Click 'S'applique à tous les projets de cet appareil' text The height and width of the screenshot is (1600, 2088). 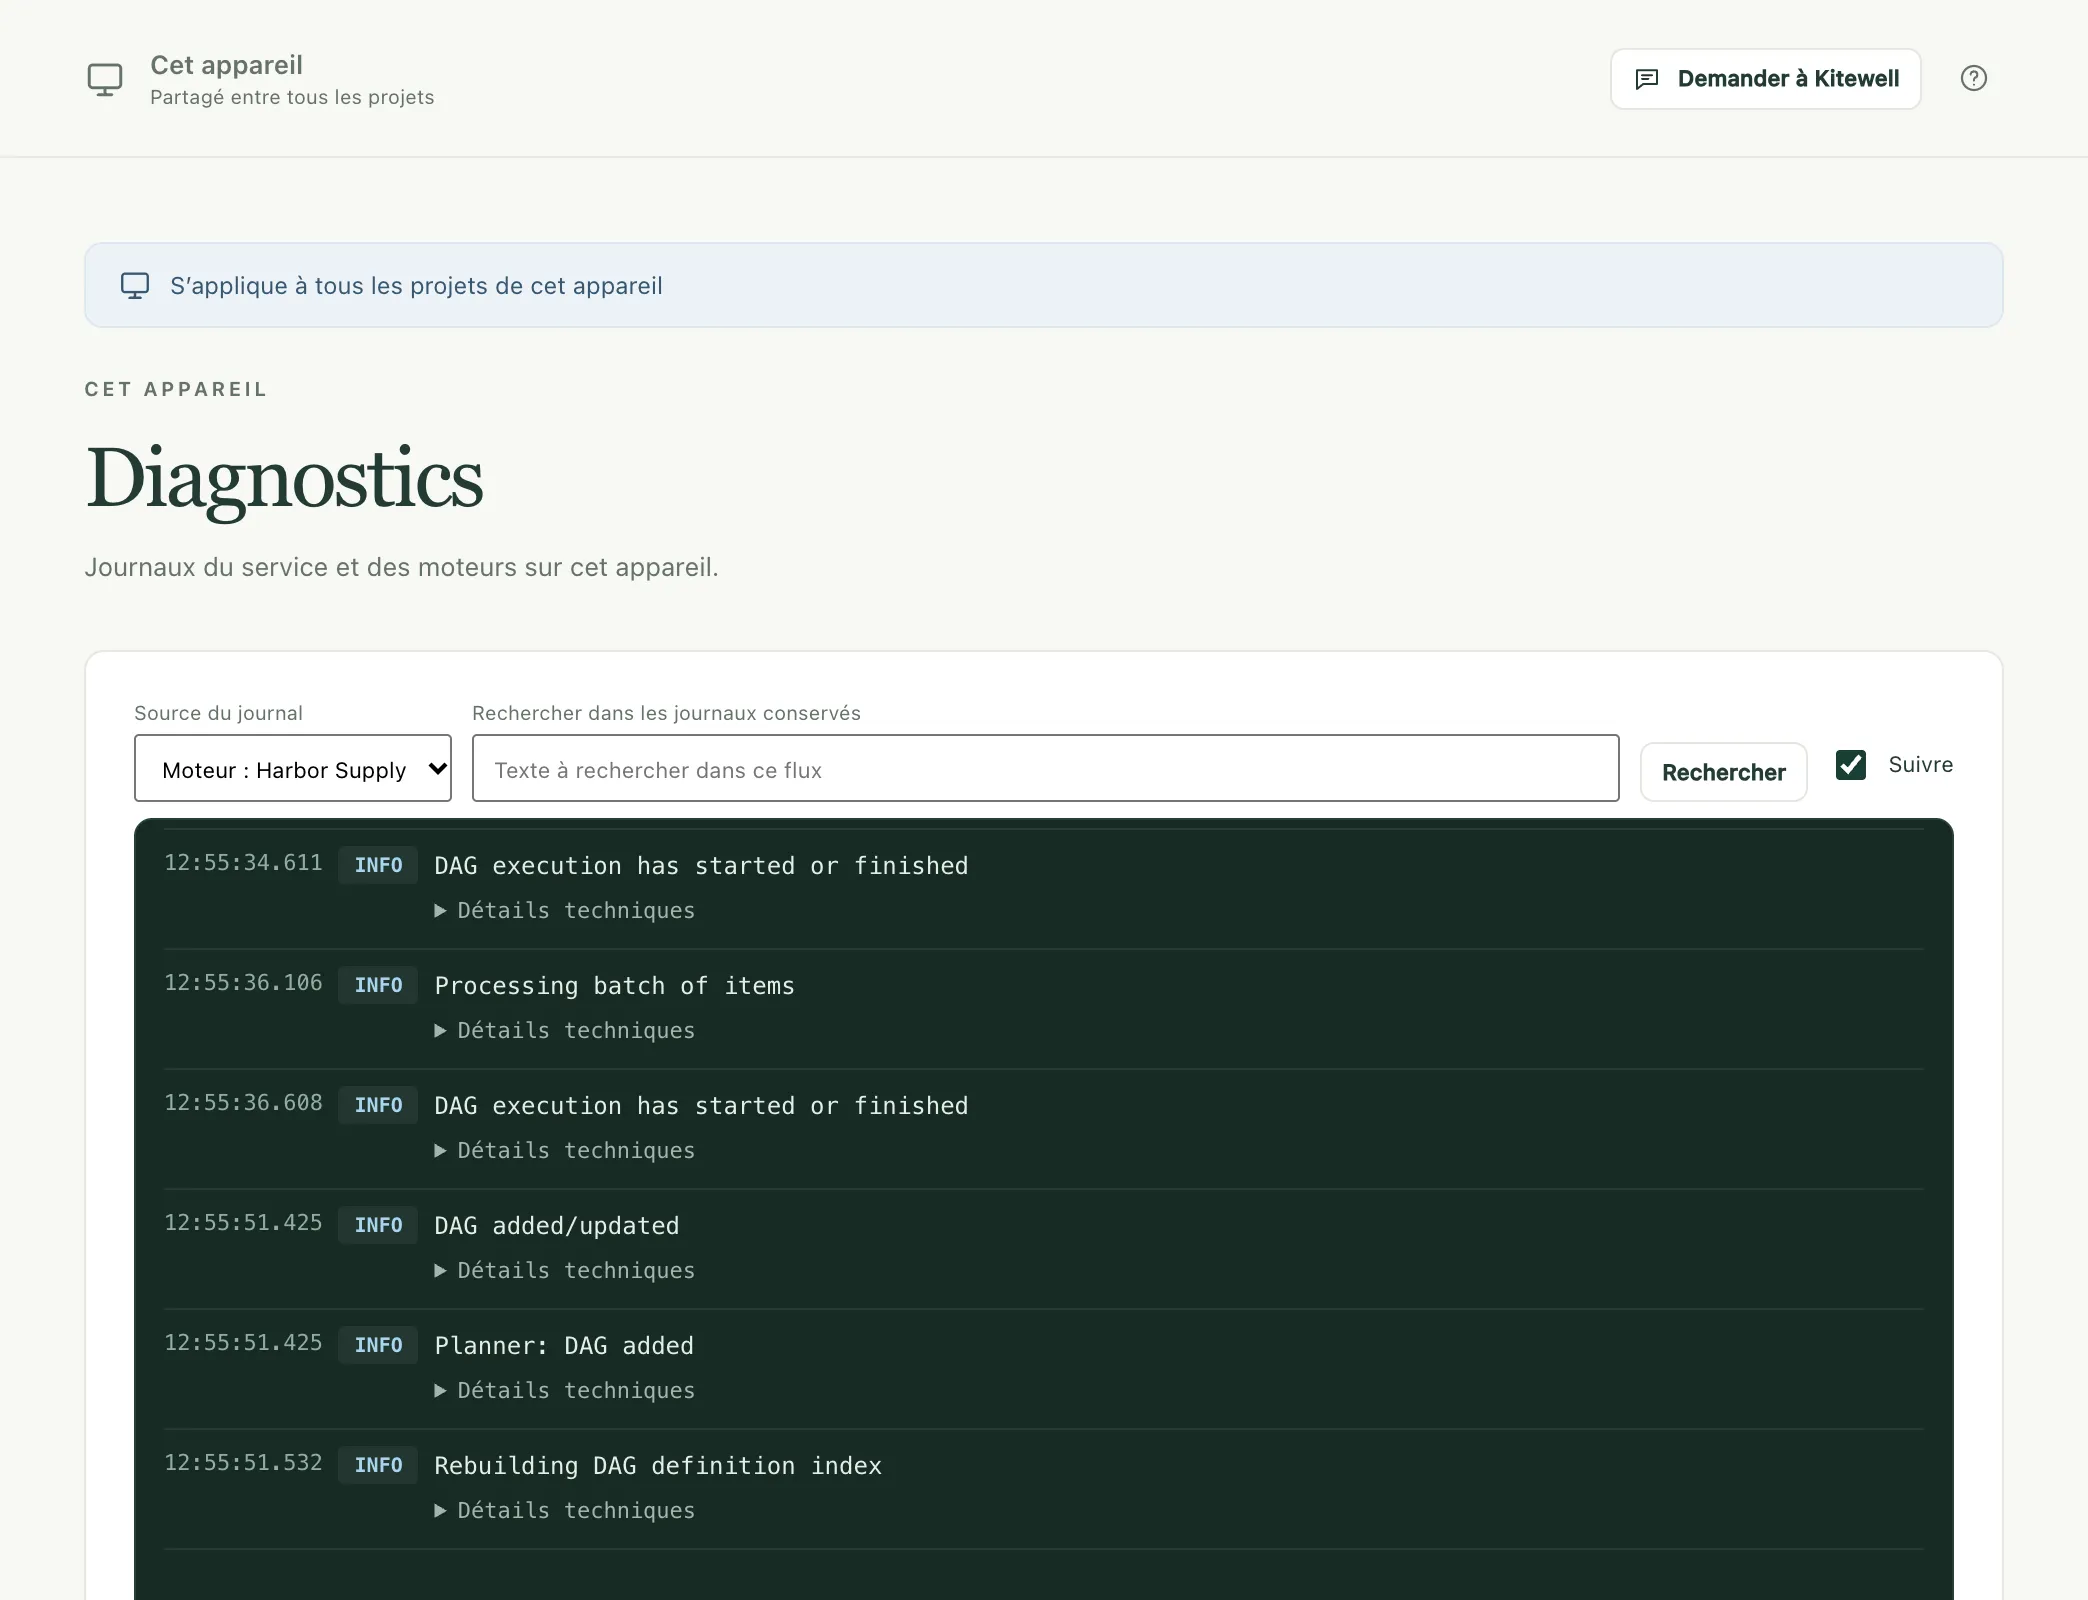point(416,286)
